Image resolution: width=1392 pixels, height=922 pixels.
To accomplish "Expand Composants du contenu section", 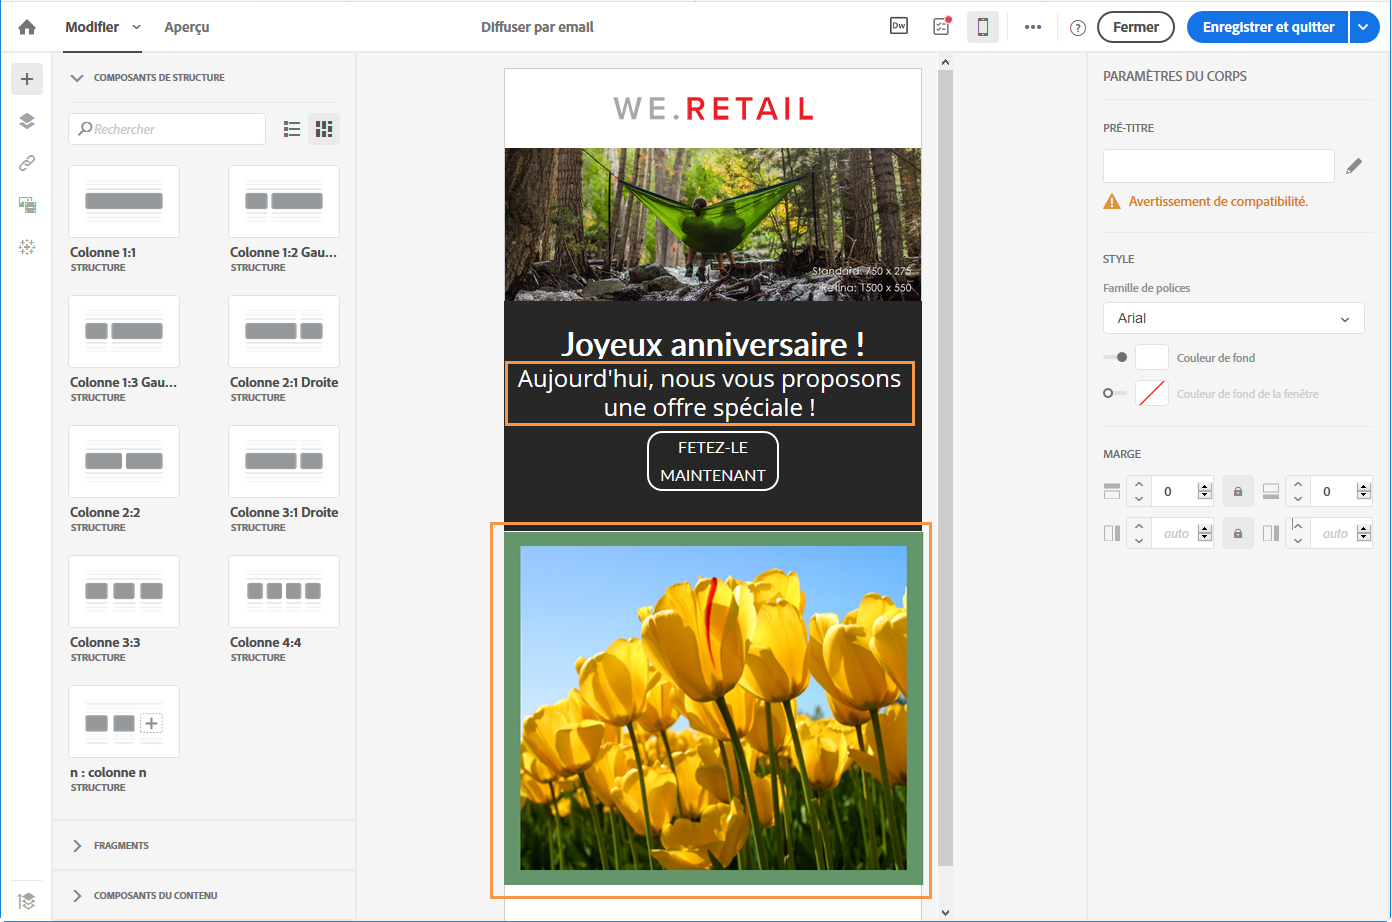I will tap(155, 896).
